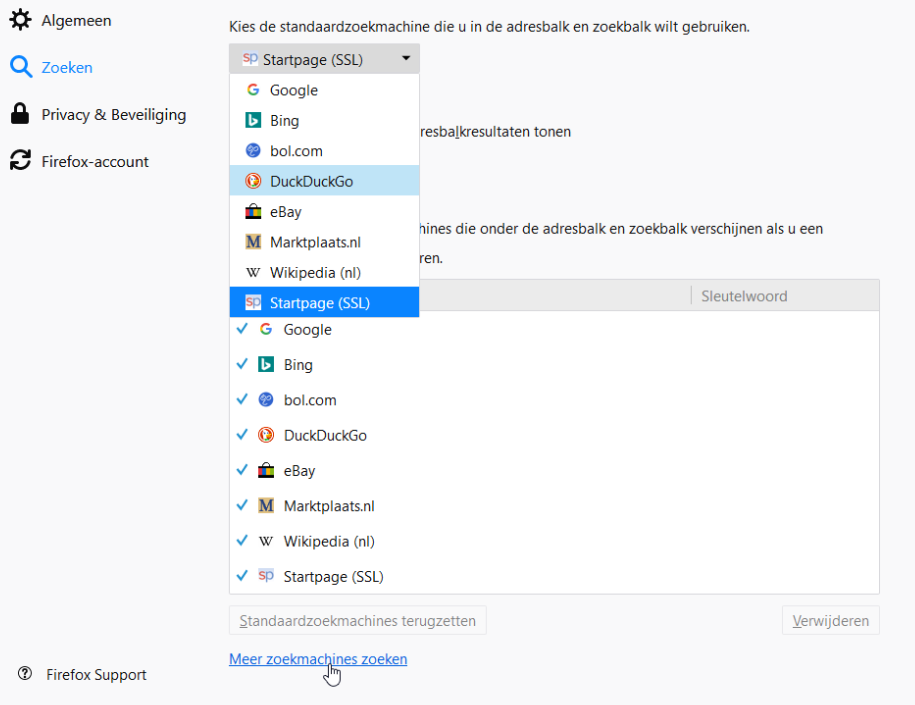Screen dimensions: 915x705
Task: Open the Privacy & Beveiliging settings section
Action: click(113, 115)
